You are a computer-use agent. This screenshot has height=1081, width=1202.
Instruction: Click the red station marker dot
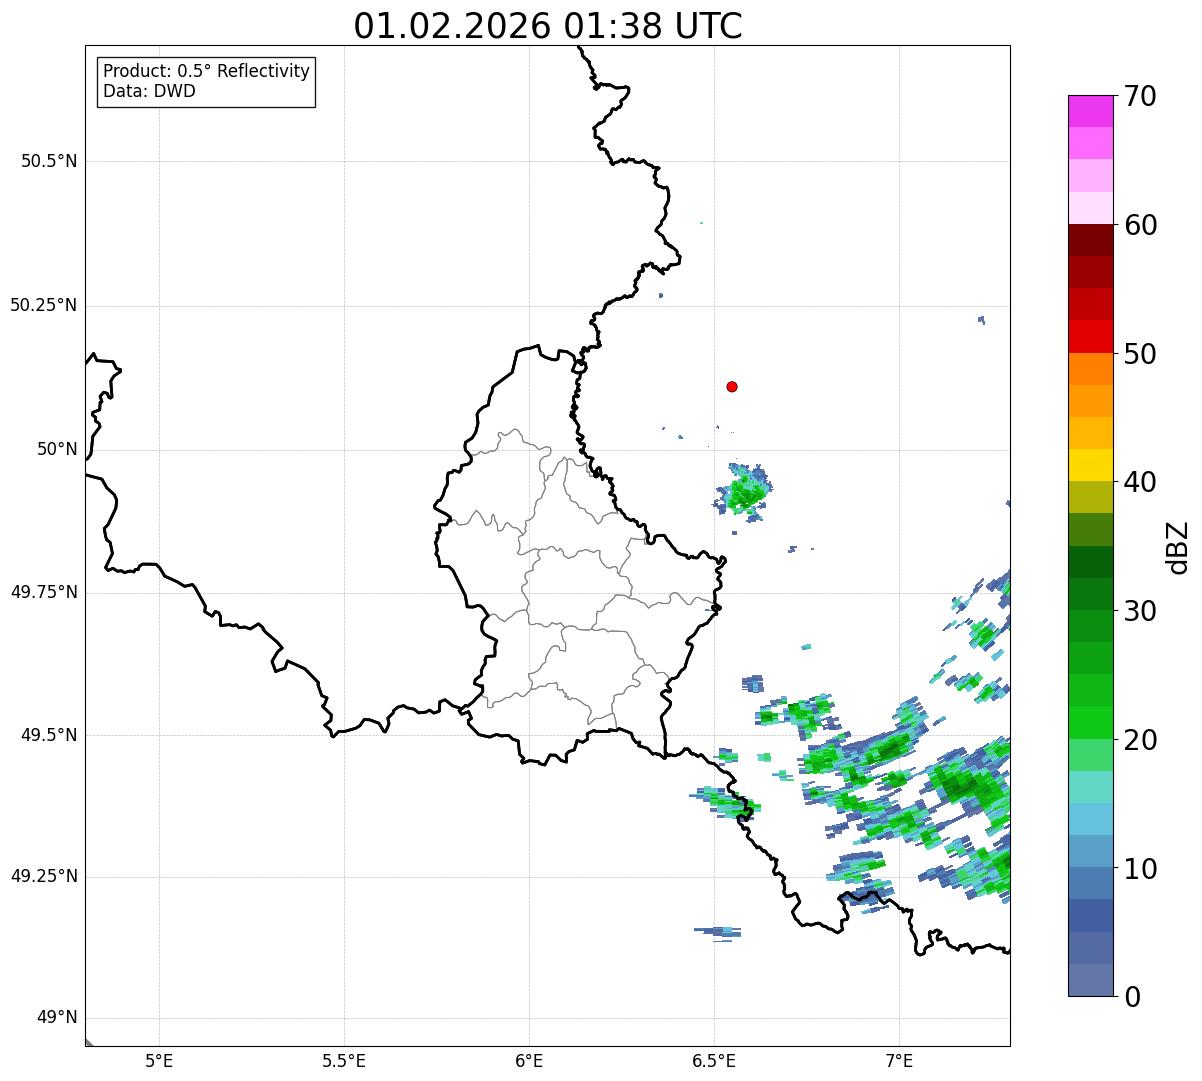pyautogui.click(x=732, y=386)
